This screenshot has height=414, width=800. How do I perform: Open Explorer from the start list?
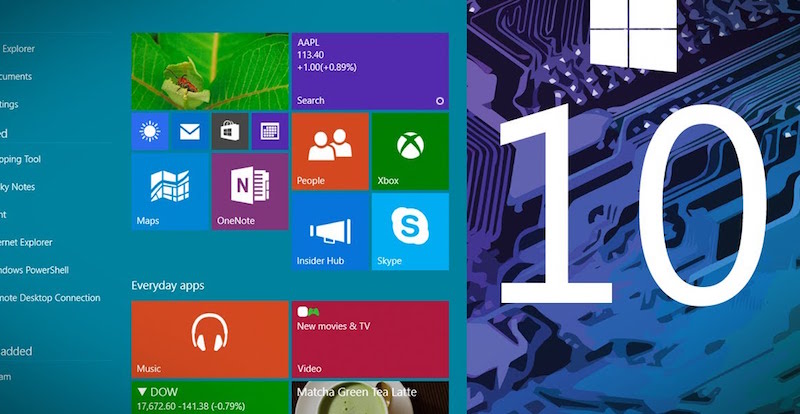point(18,49)
